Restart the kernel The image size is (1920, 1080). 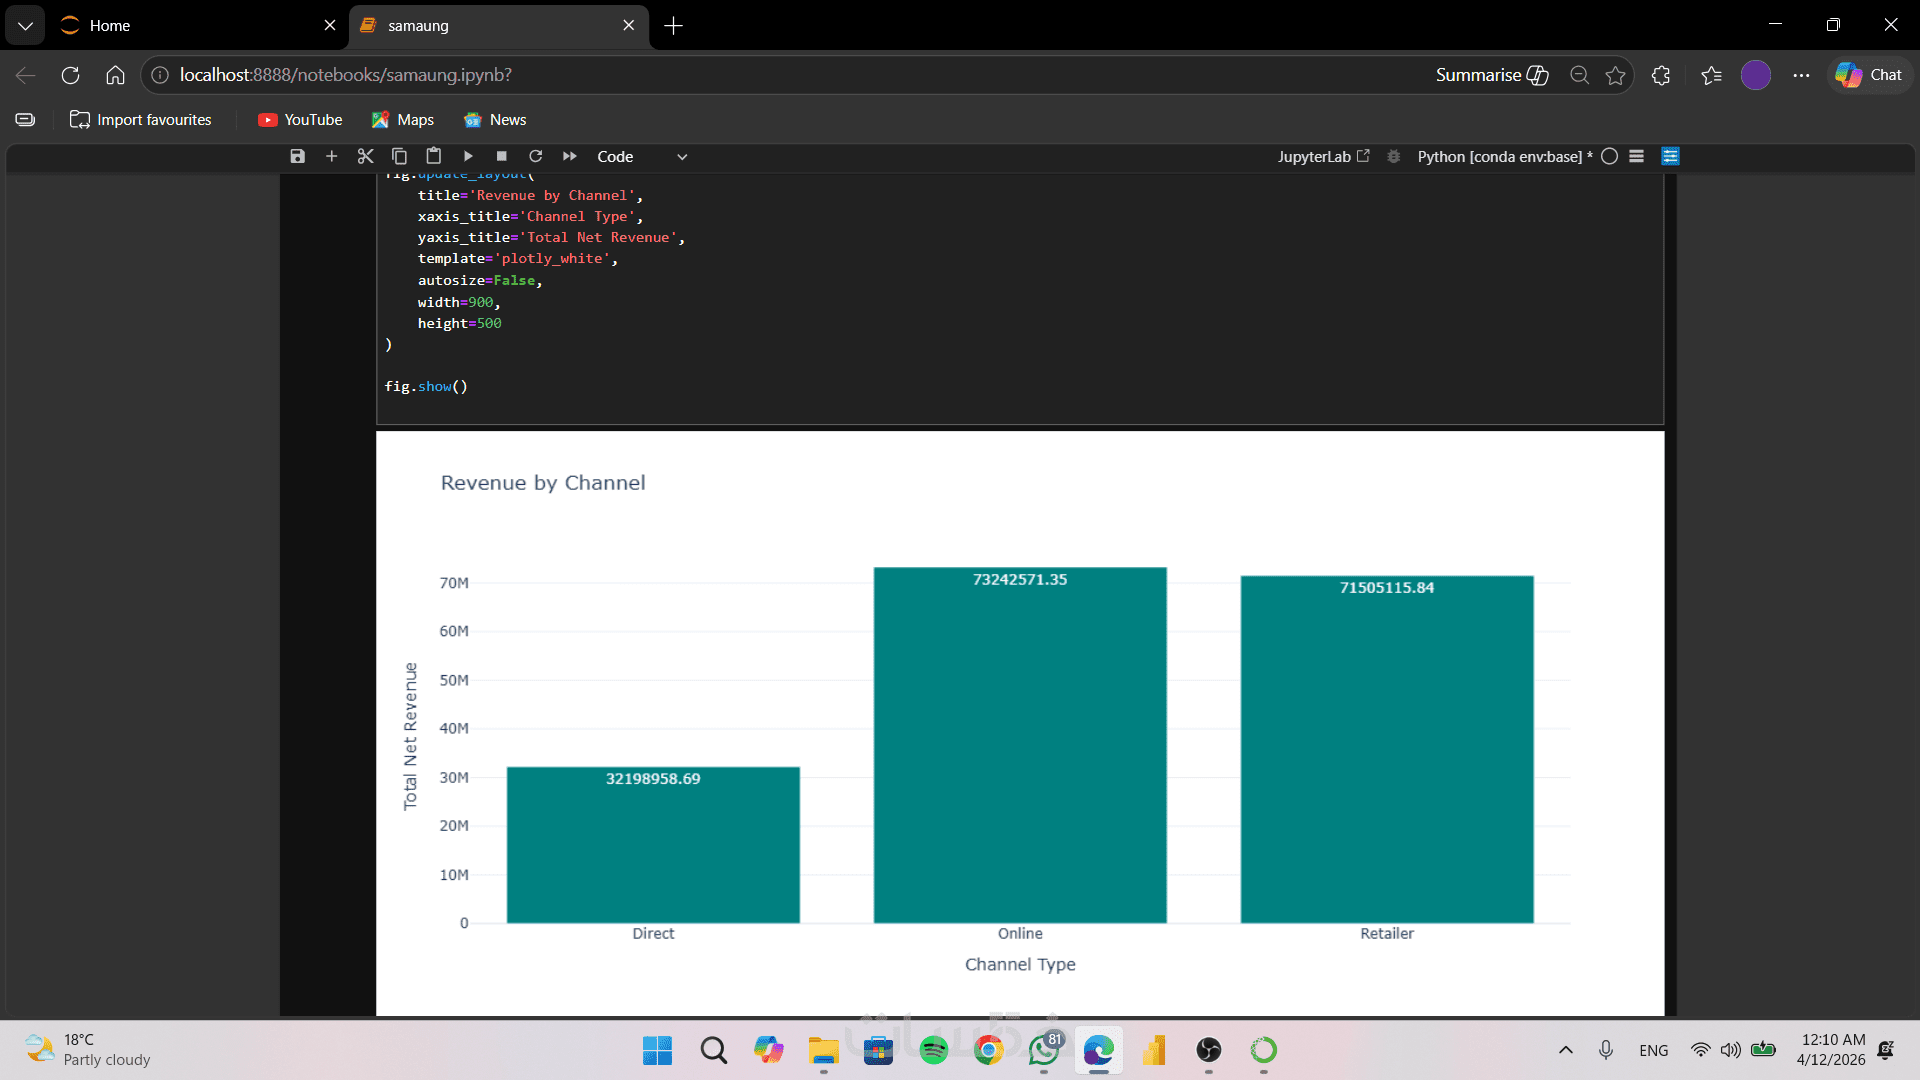536,156
